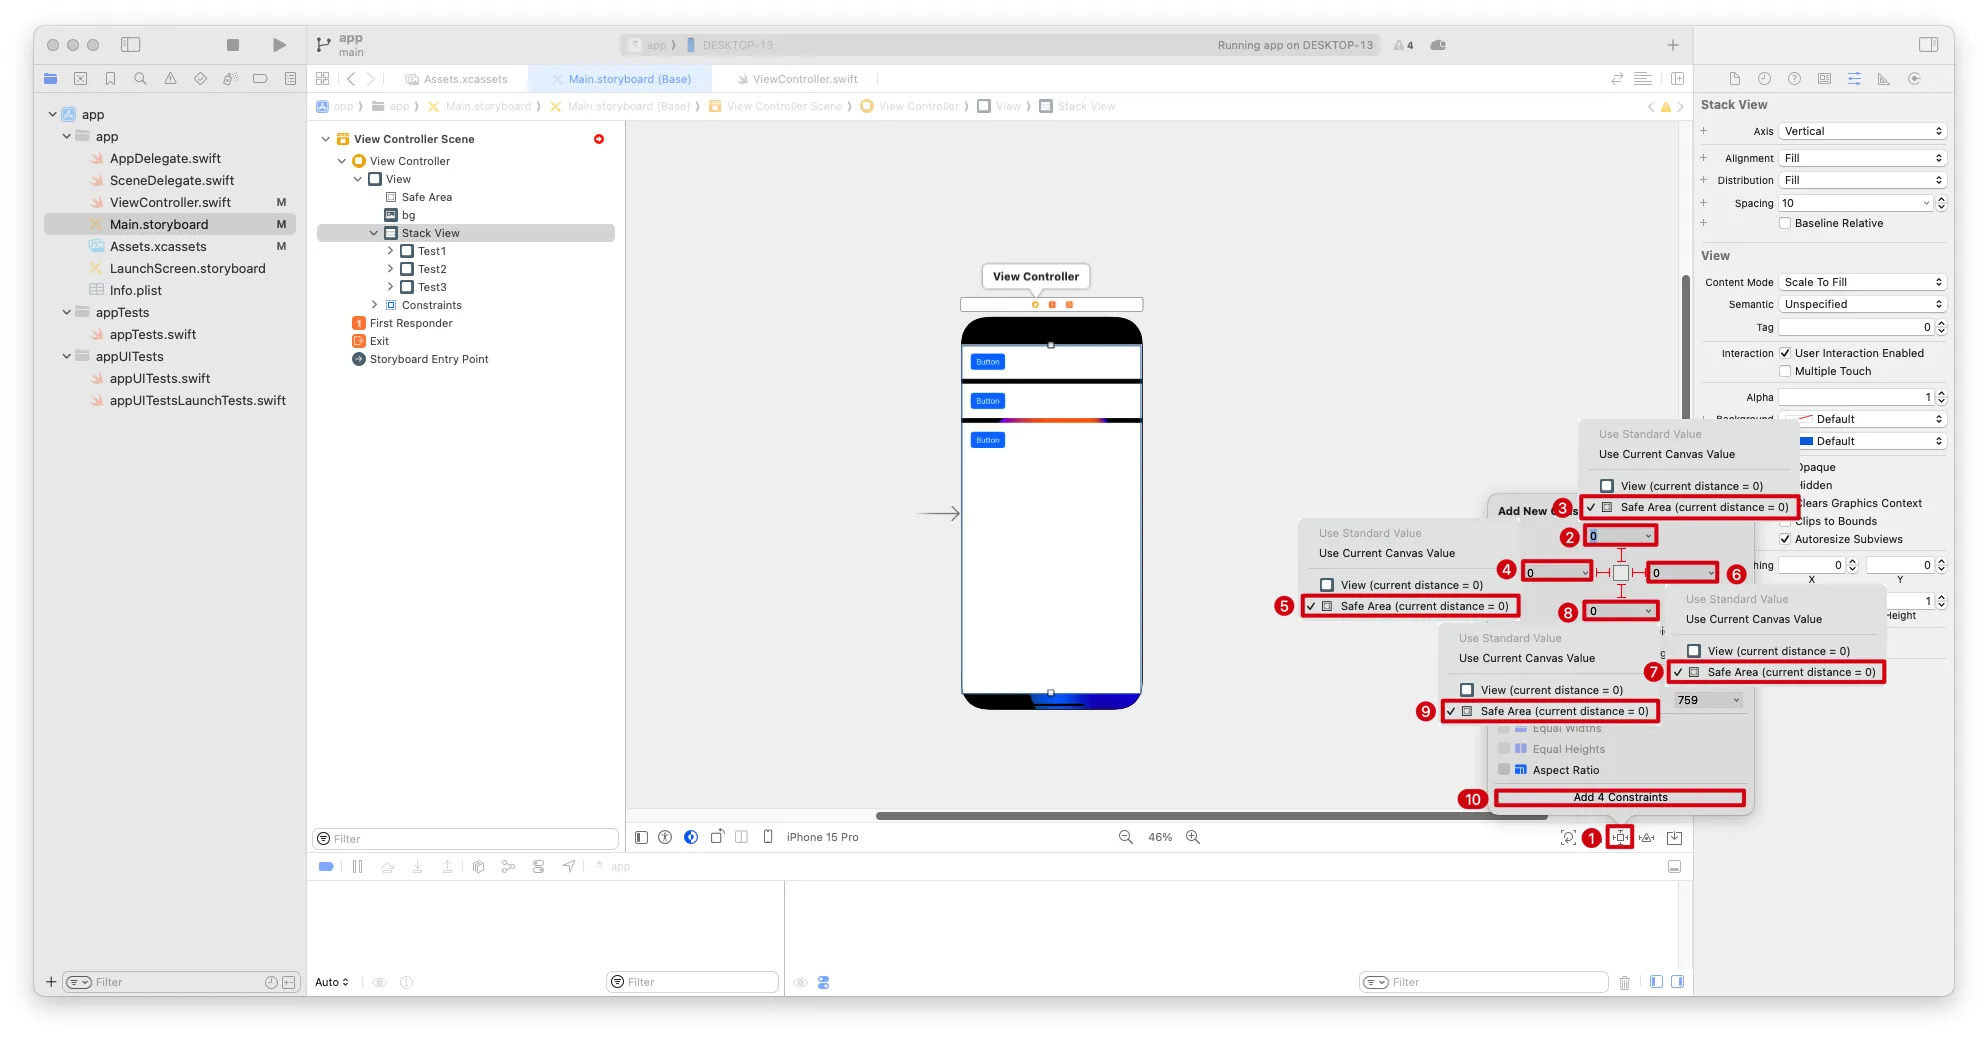The image size is (1988, 1038).
Task: Switch to the ViewController.swift tab
Action: point(804,79)
